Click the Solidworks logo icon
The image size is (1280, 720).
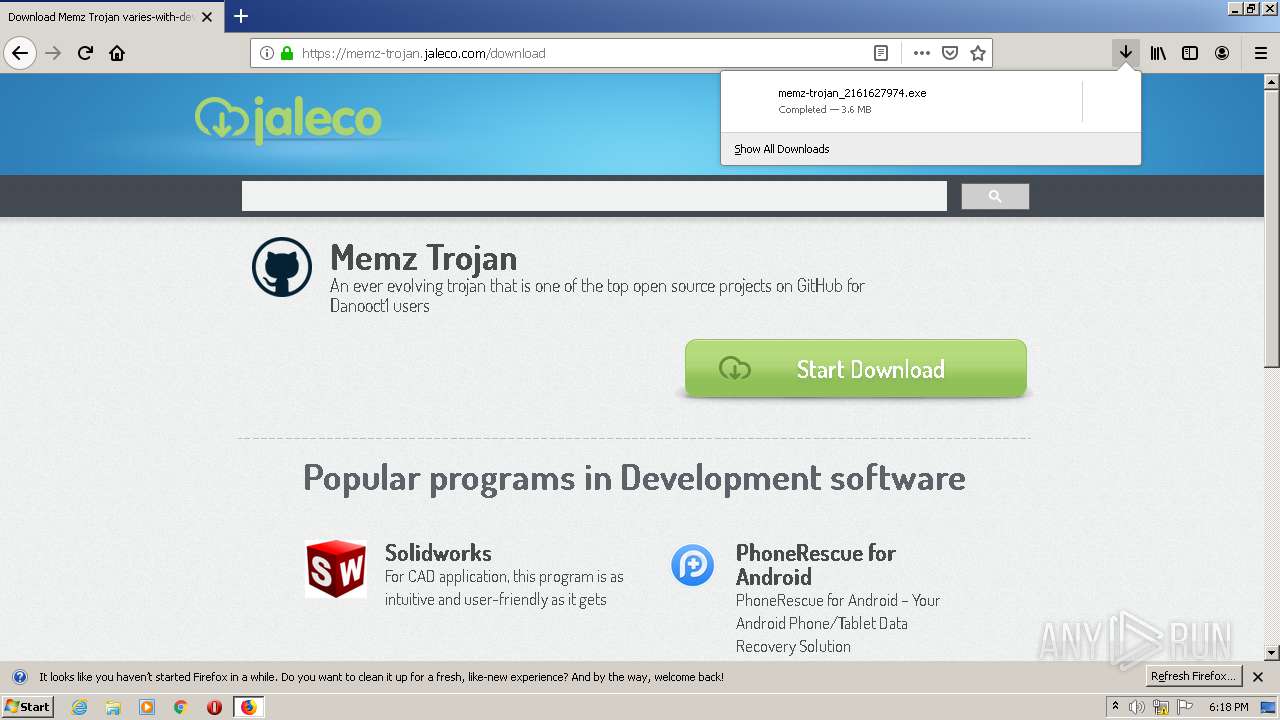pyautogui.click(x=336, y=569)
